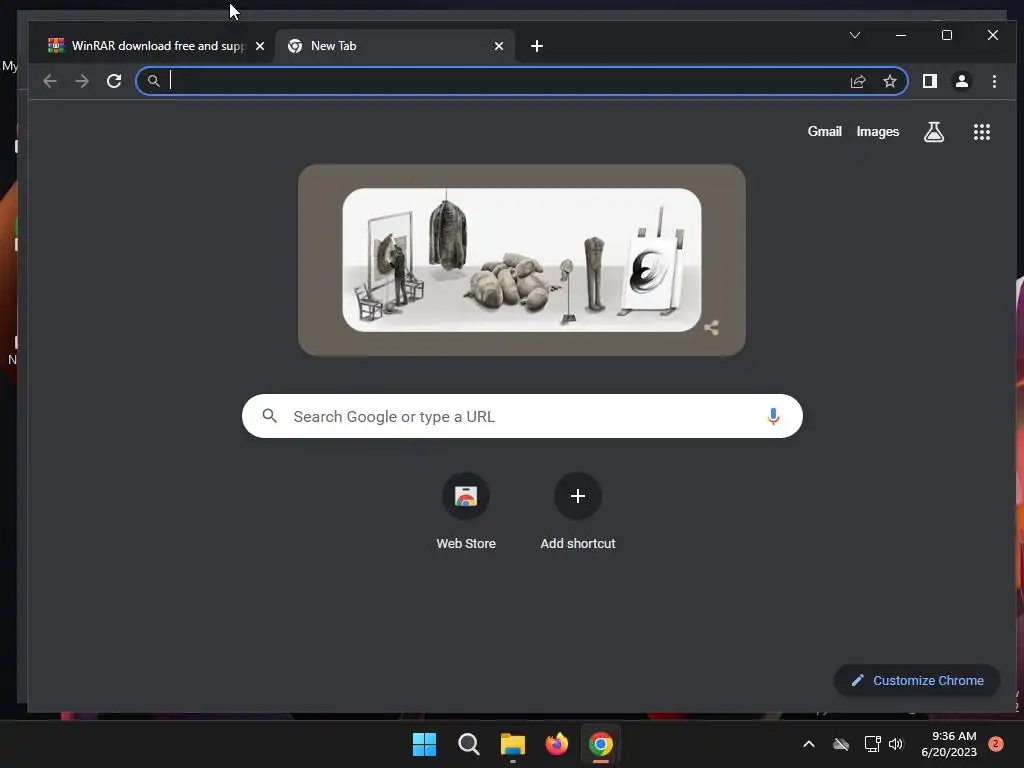Click the OneDrive tray icon
This screenshot has height=768, width=1024.
tap(840, 744)
